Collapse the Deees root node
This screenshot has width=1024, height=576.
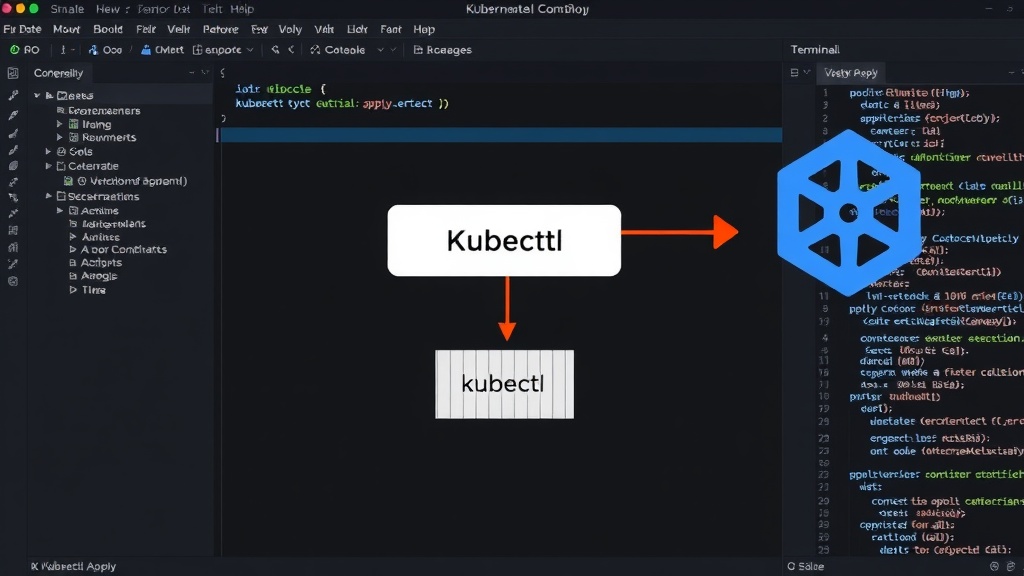point(37,95)
